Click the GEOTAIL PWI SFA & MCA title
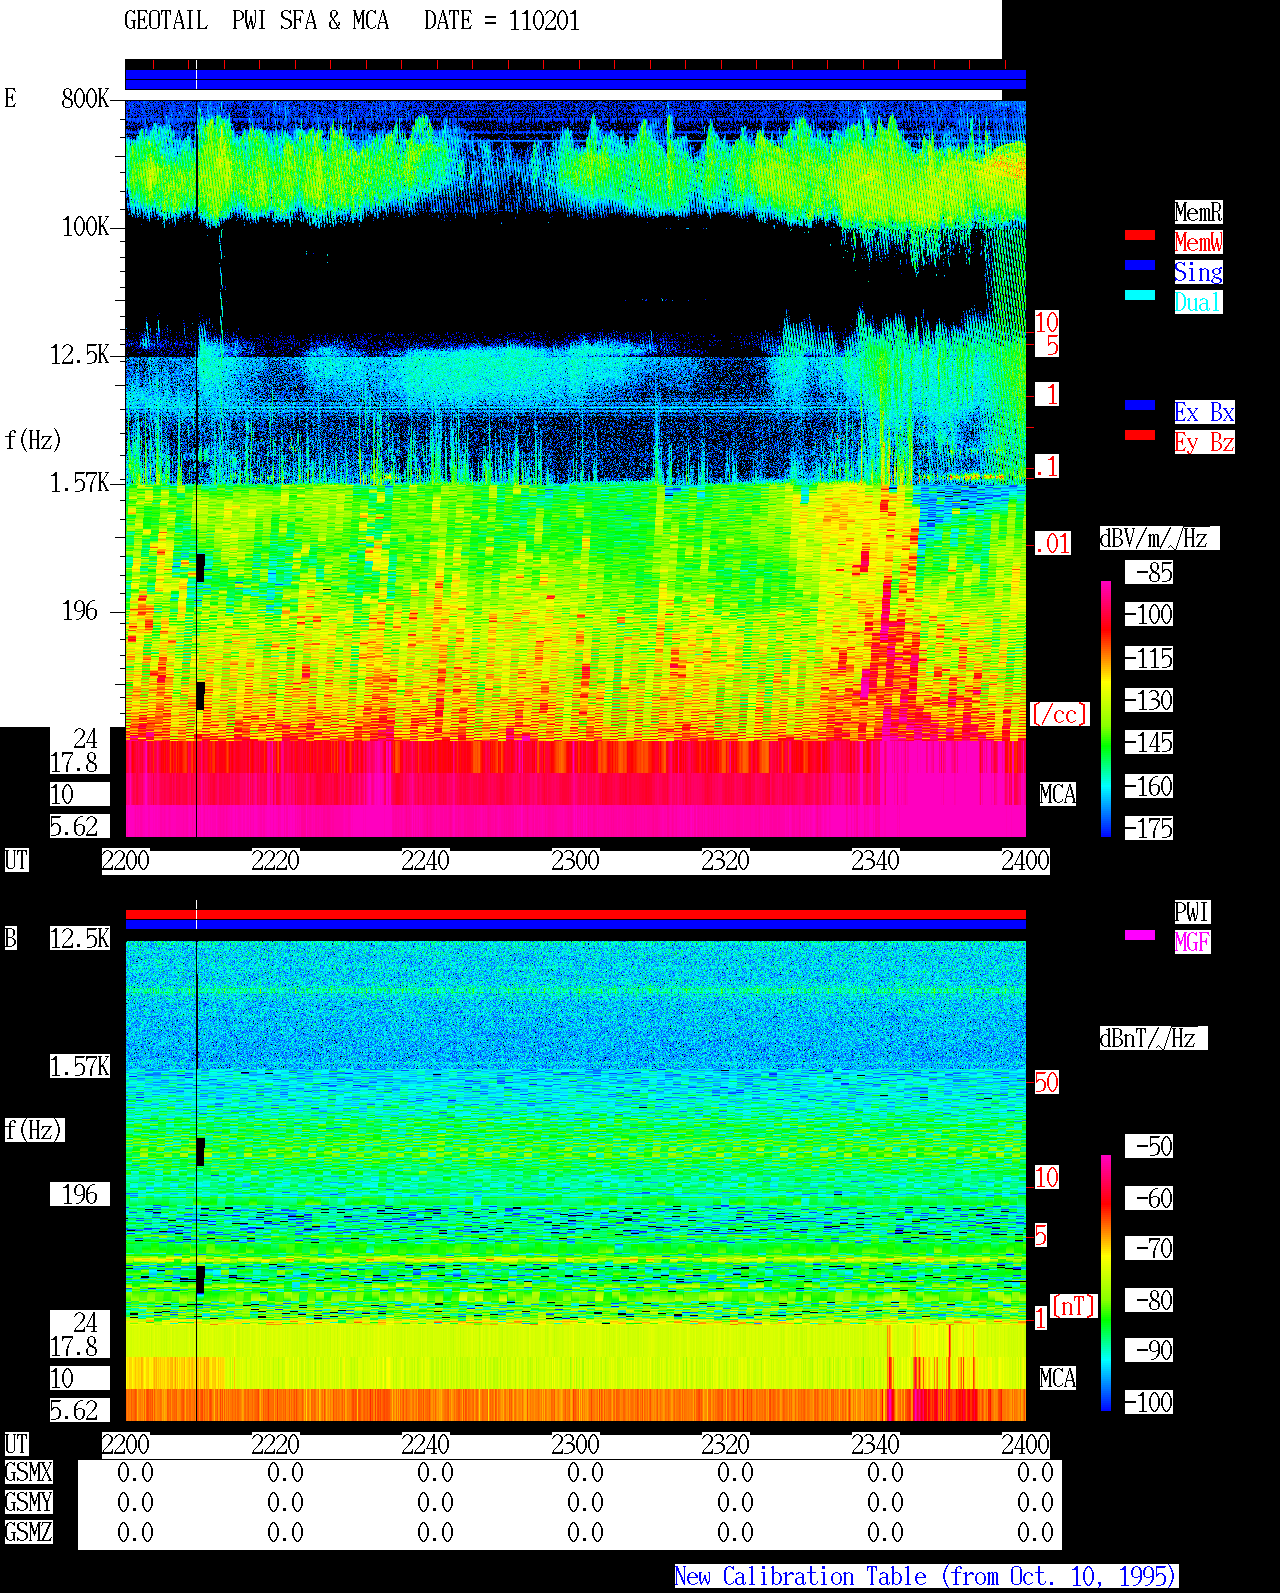 coord(256,21)
